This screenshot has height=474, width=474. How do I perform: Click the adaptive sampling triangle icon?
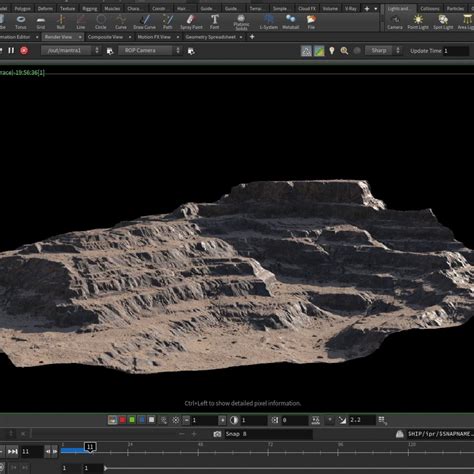(306, 51)
